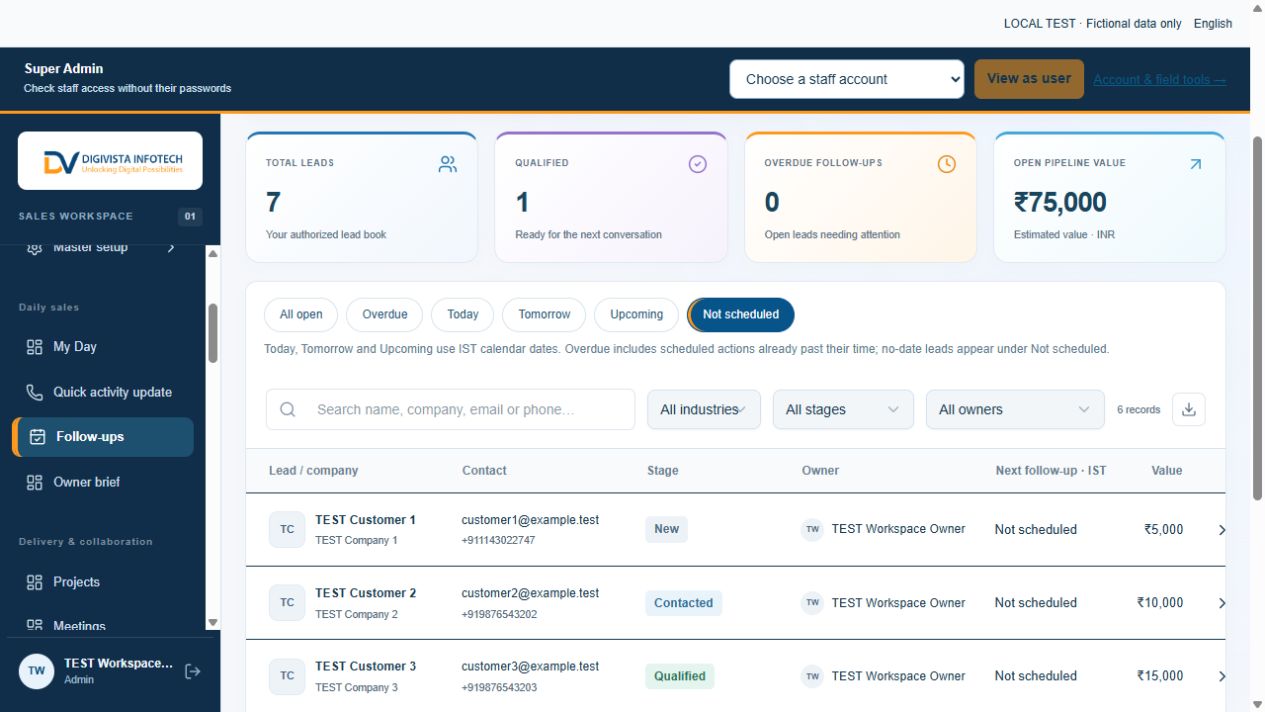Click the main page vertical scrollbar
This screenshot has width=1265, height=712.
pyautogui.click(x=1257, y=317)
